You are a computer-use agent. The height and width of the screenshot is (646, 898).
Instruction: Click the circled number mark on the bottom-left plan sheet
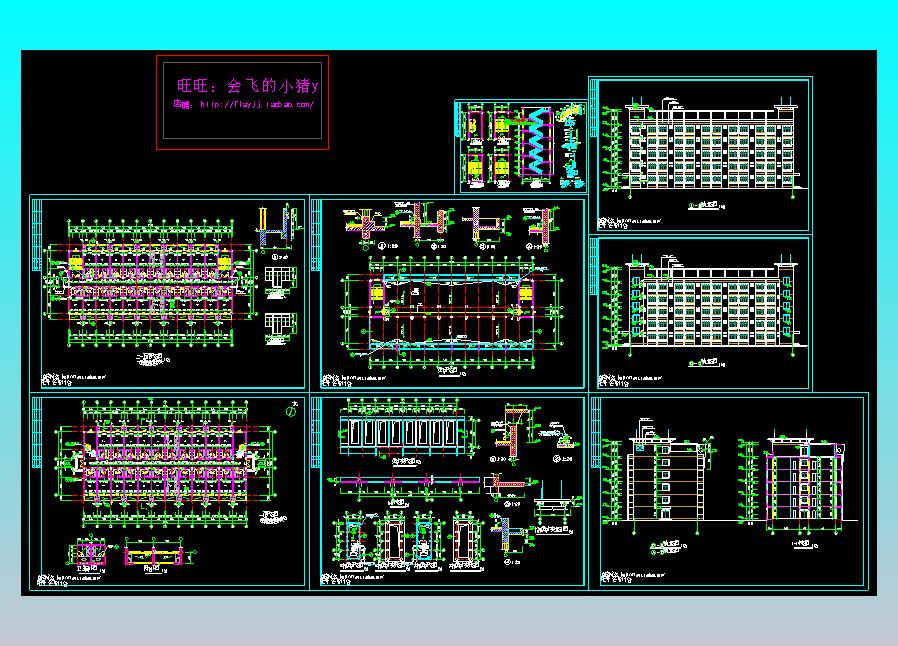tap(292, 411)
